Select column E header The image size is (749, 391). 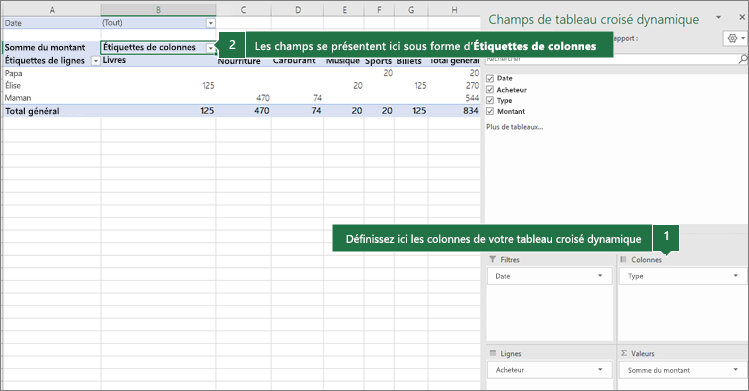click(343, 10)
